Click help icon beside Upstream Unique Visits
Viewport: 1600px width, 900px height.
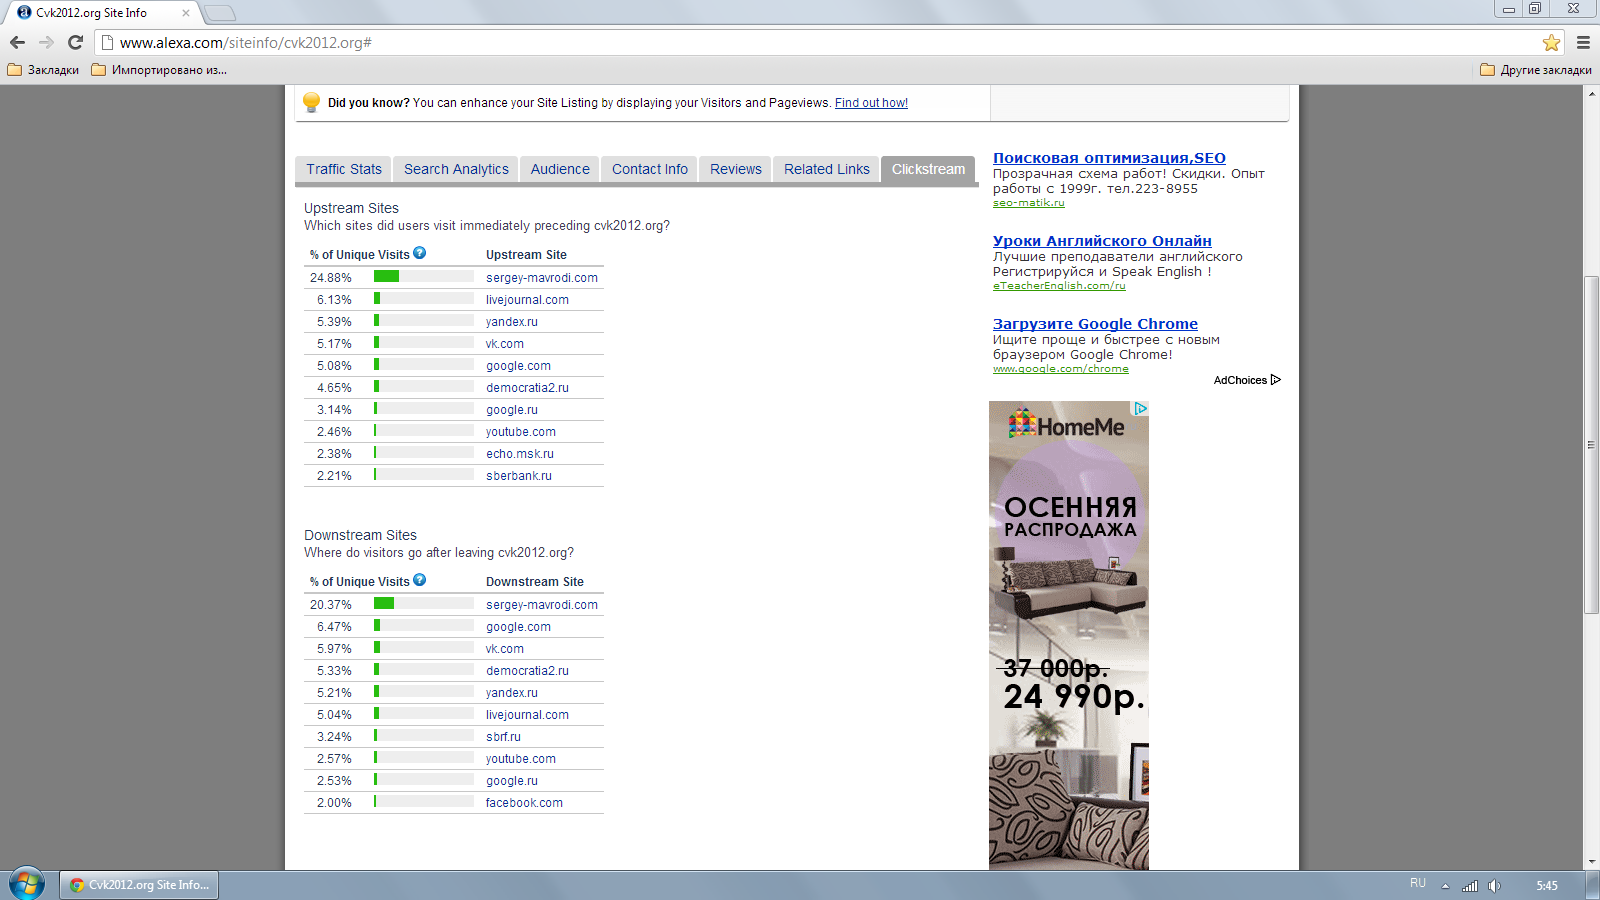(420, 253)
